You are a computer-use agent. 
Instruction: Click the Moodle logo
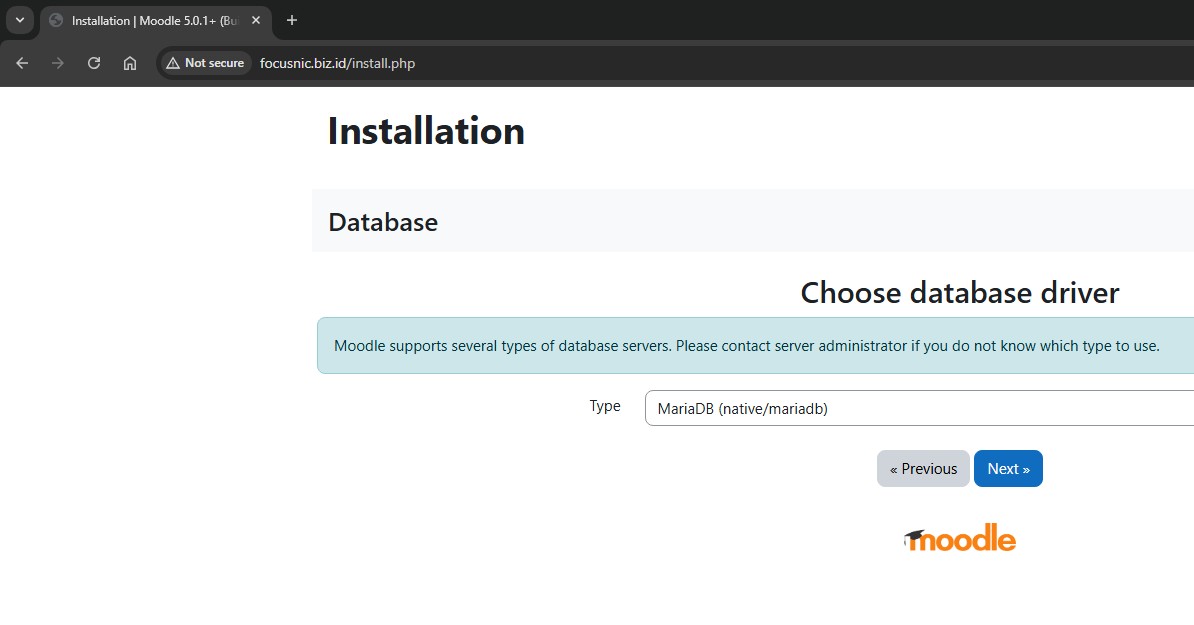(960, 538)
